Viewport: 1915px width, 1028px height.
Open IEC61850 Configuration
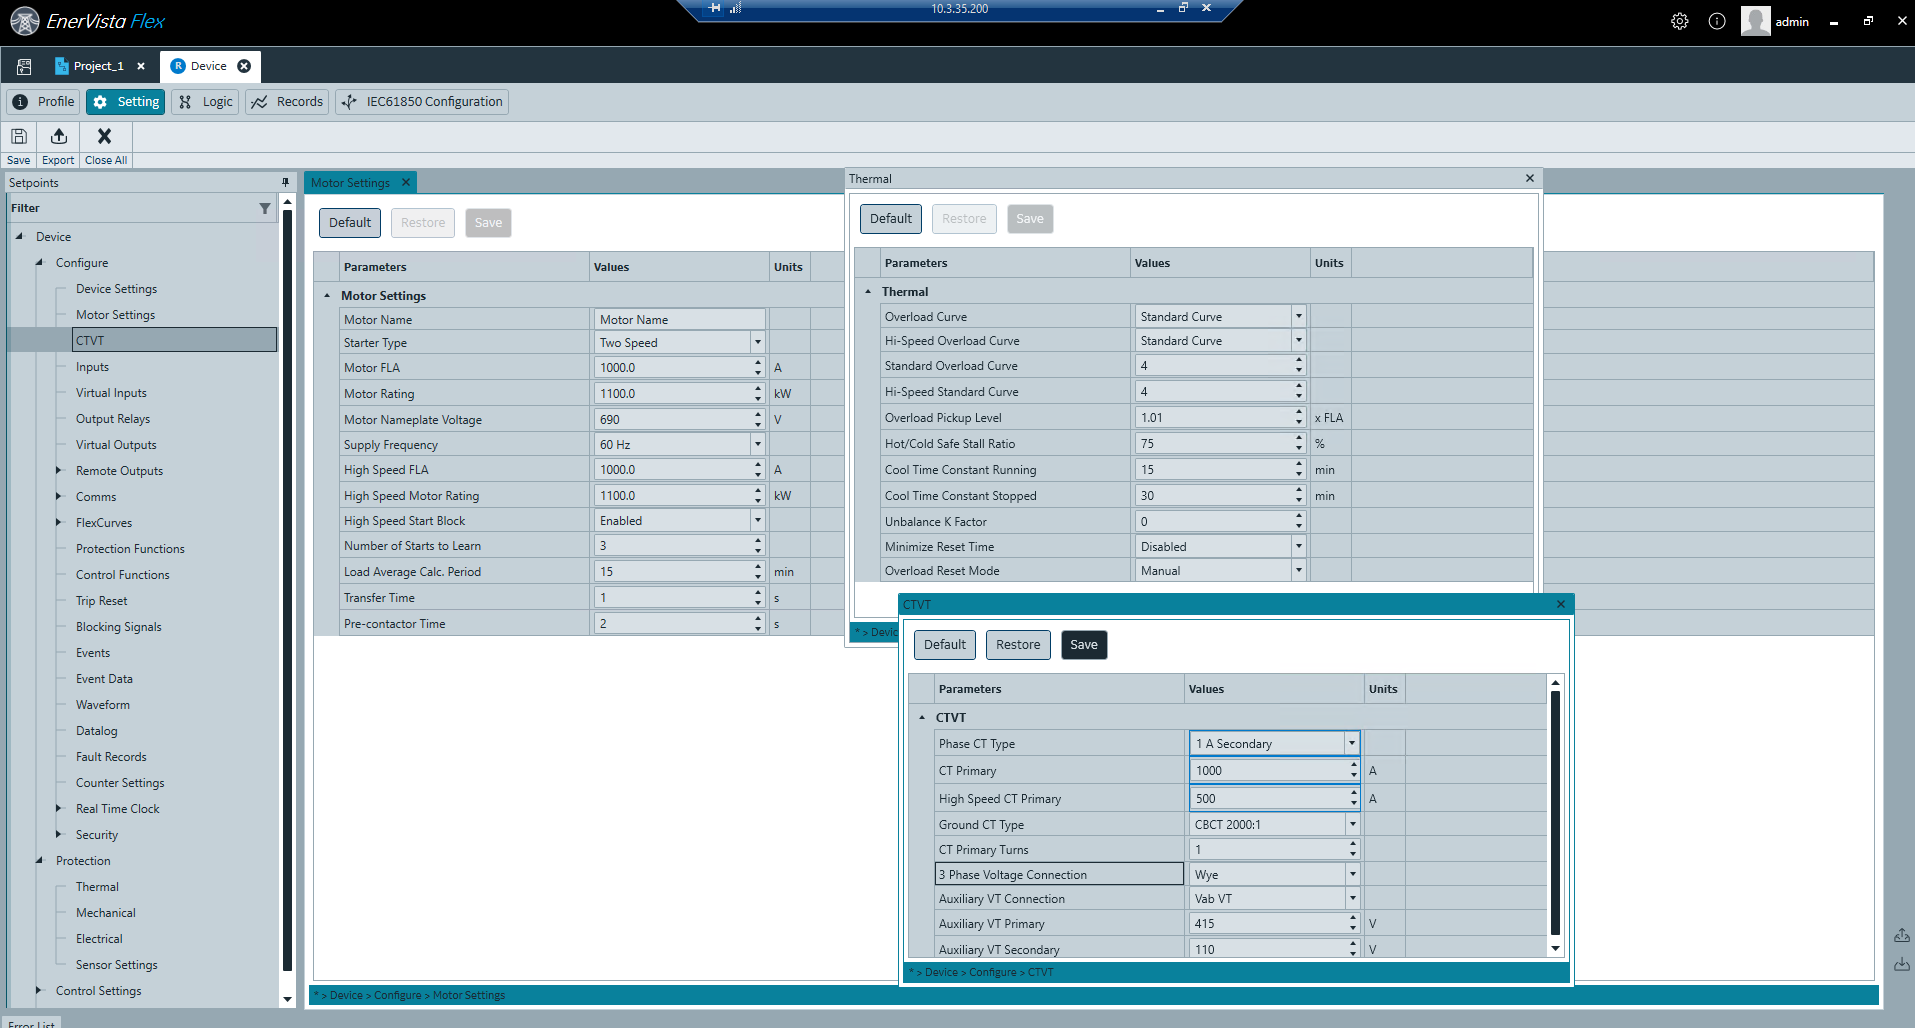point(422,101)
